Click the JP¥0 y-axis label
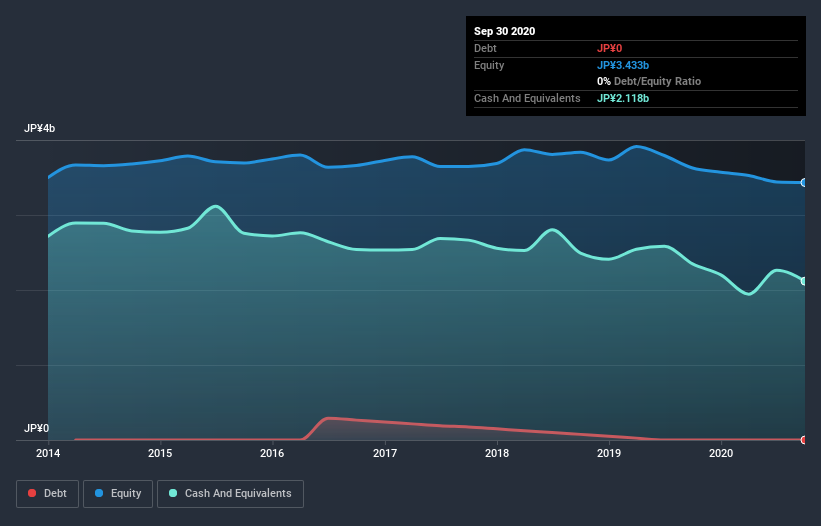Image resolution: width=821 pixels, height=526 pixels. click(37, 428)
